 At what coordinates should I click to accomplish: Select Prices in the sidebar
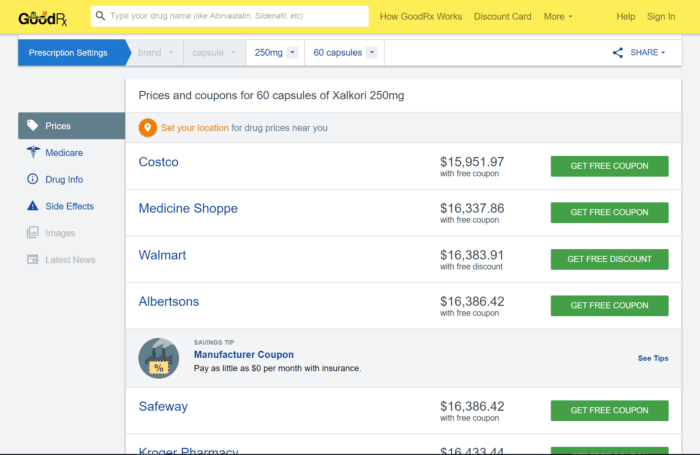coord(71,125)
